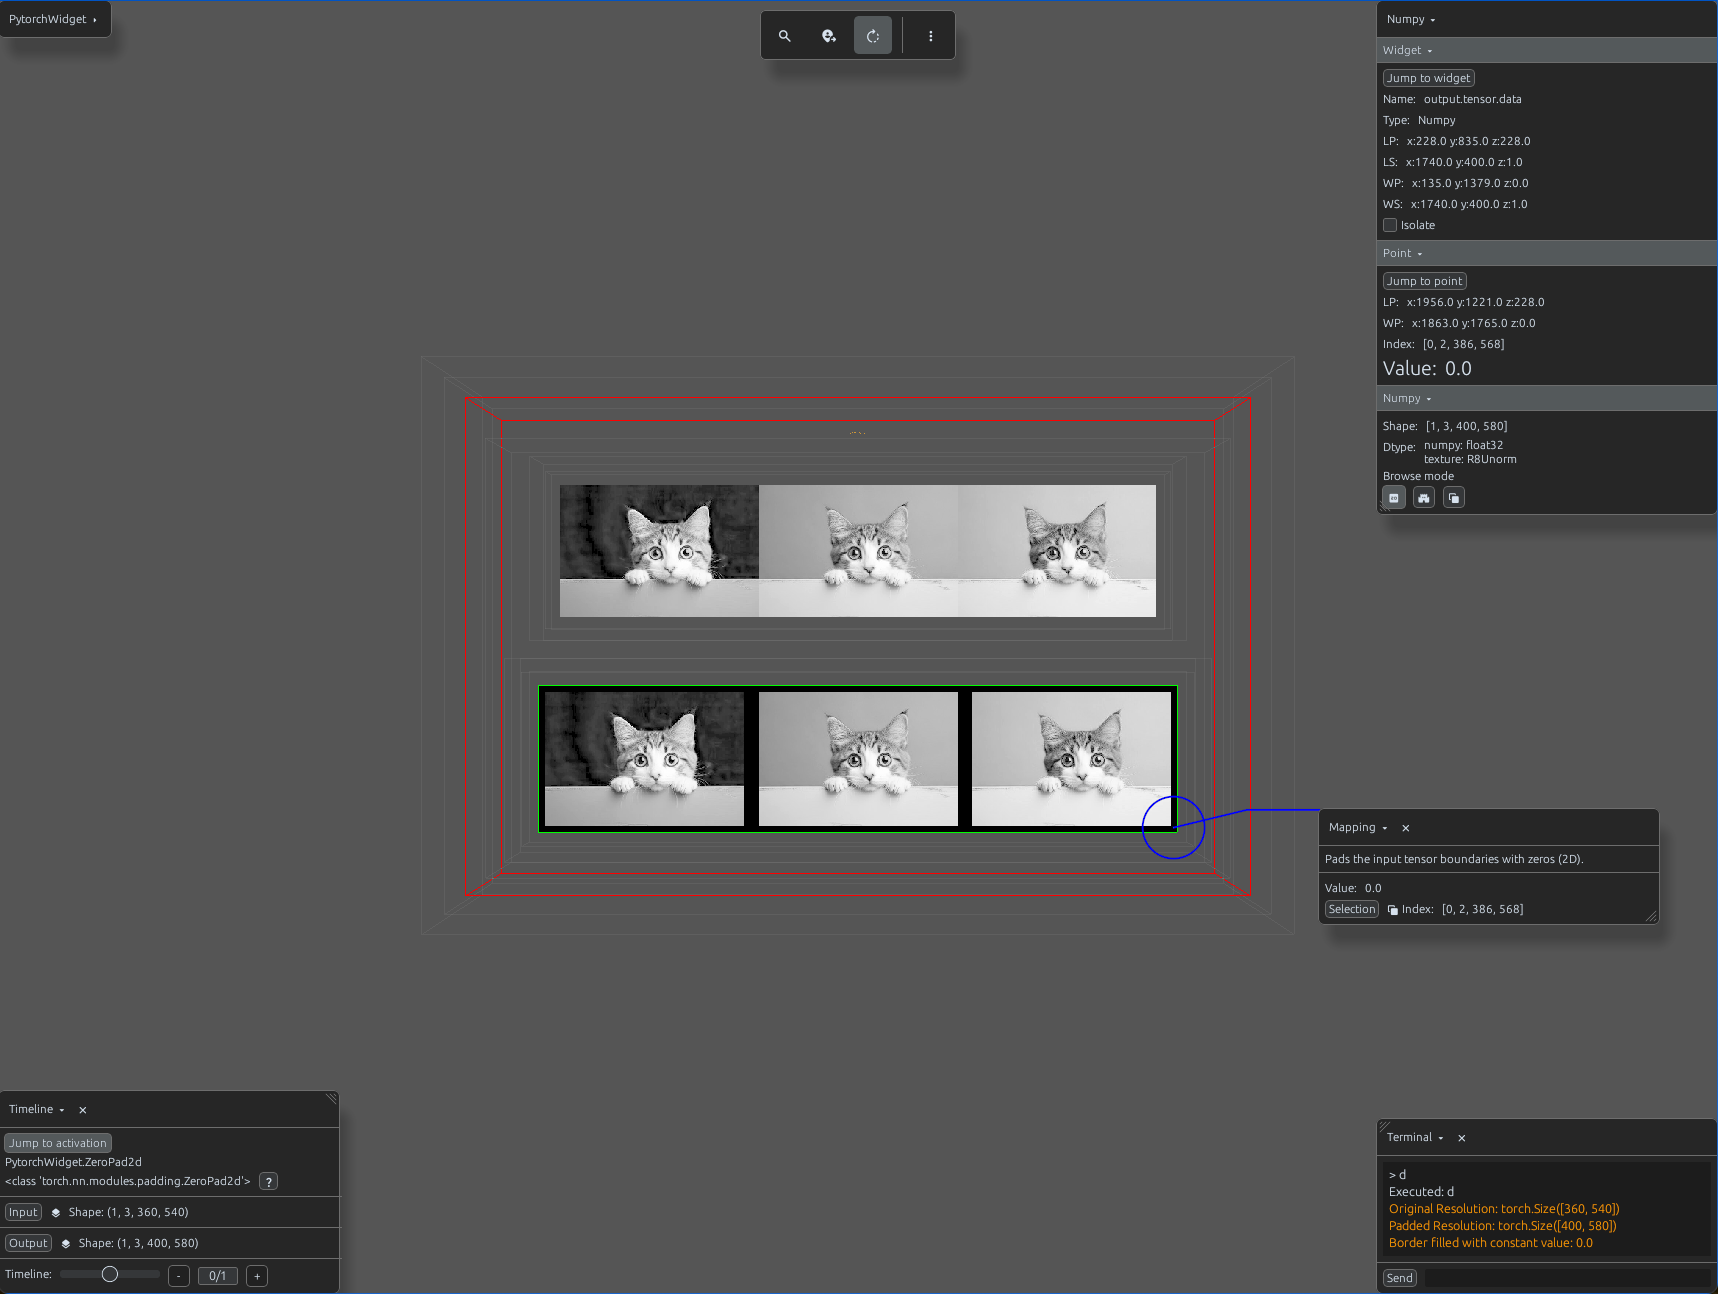
Task: Click the padded middle cat image in bottom row
Action: click(x=858, y=759)
